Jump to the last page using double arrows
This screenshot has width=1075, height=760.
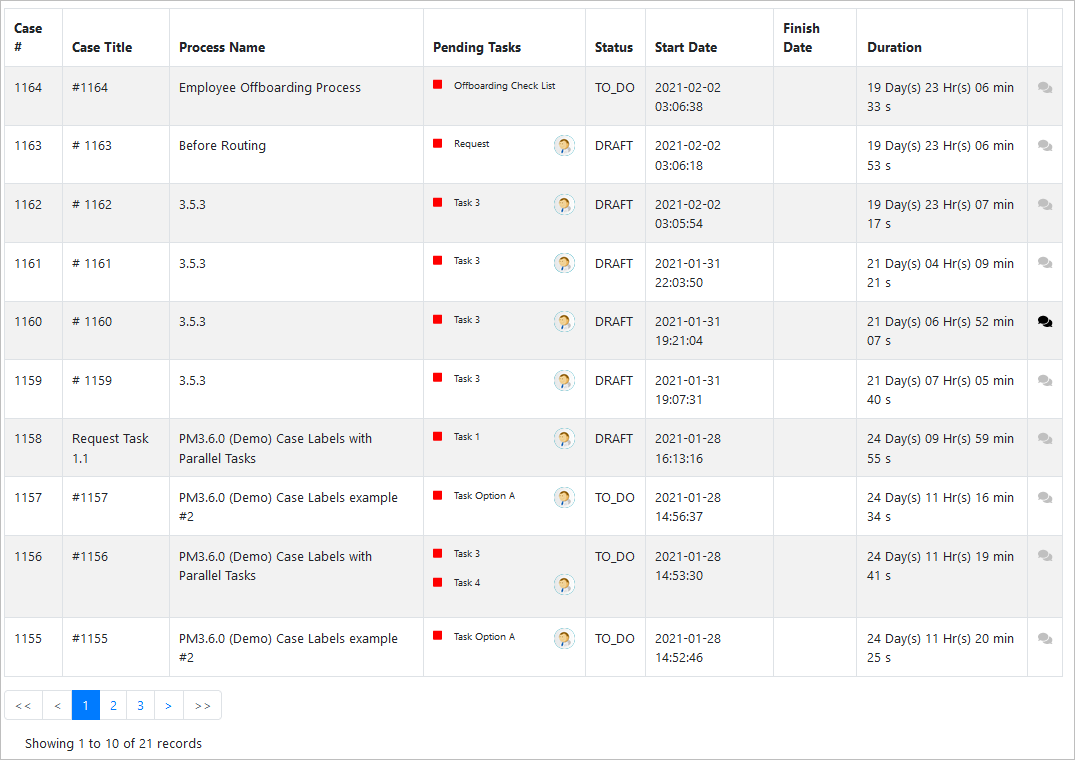(202, 705)
